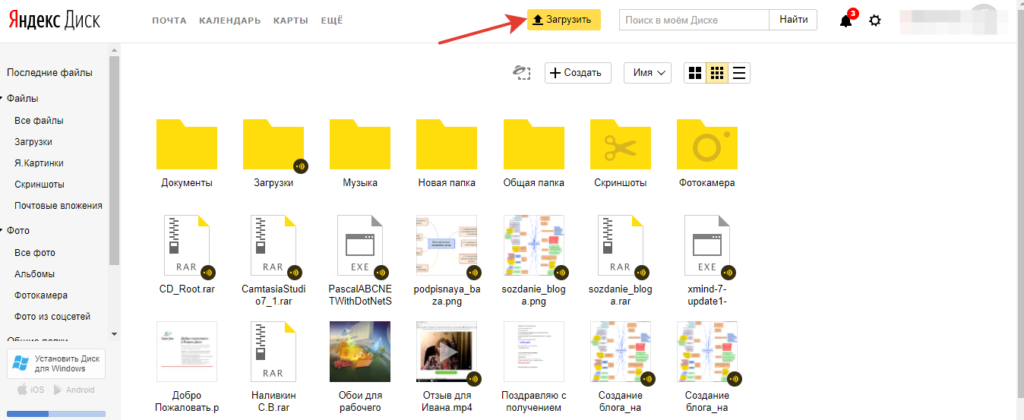
Task: Click the selection mode icon near Создать
Action: [519, 72]
